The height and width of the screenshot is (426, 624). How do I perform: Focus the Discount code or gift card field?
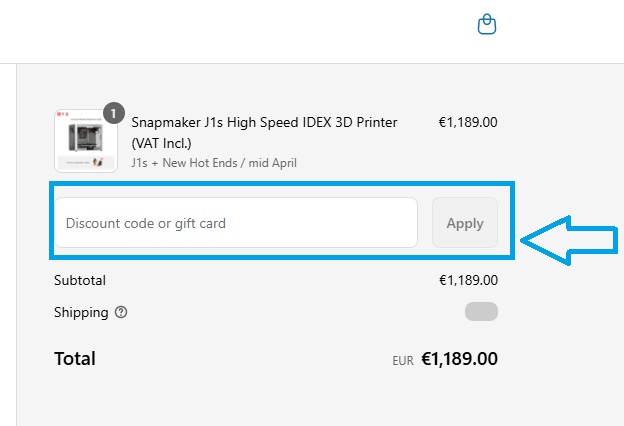(x=235, y=223)
